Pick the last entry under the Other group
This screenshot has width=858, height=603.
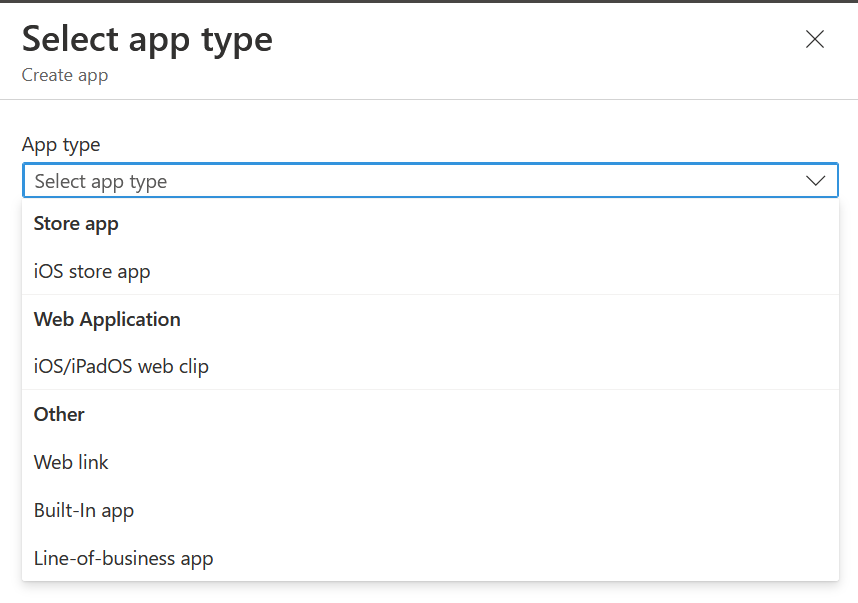(x=123, y=558)
